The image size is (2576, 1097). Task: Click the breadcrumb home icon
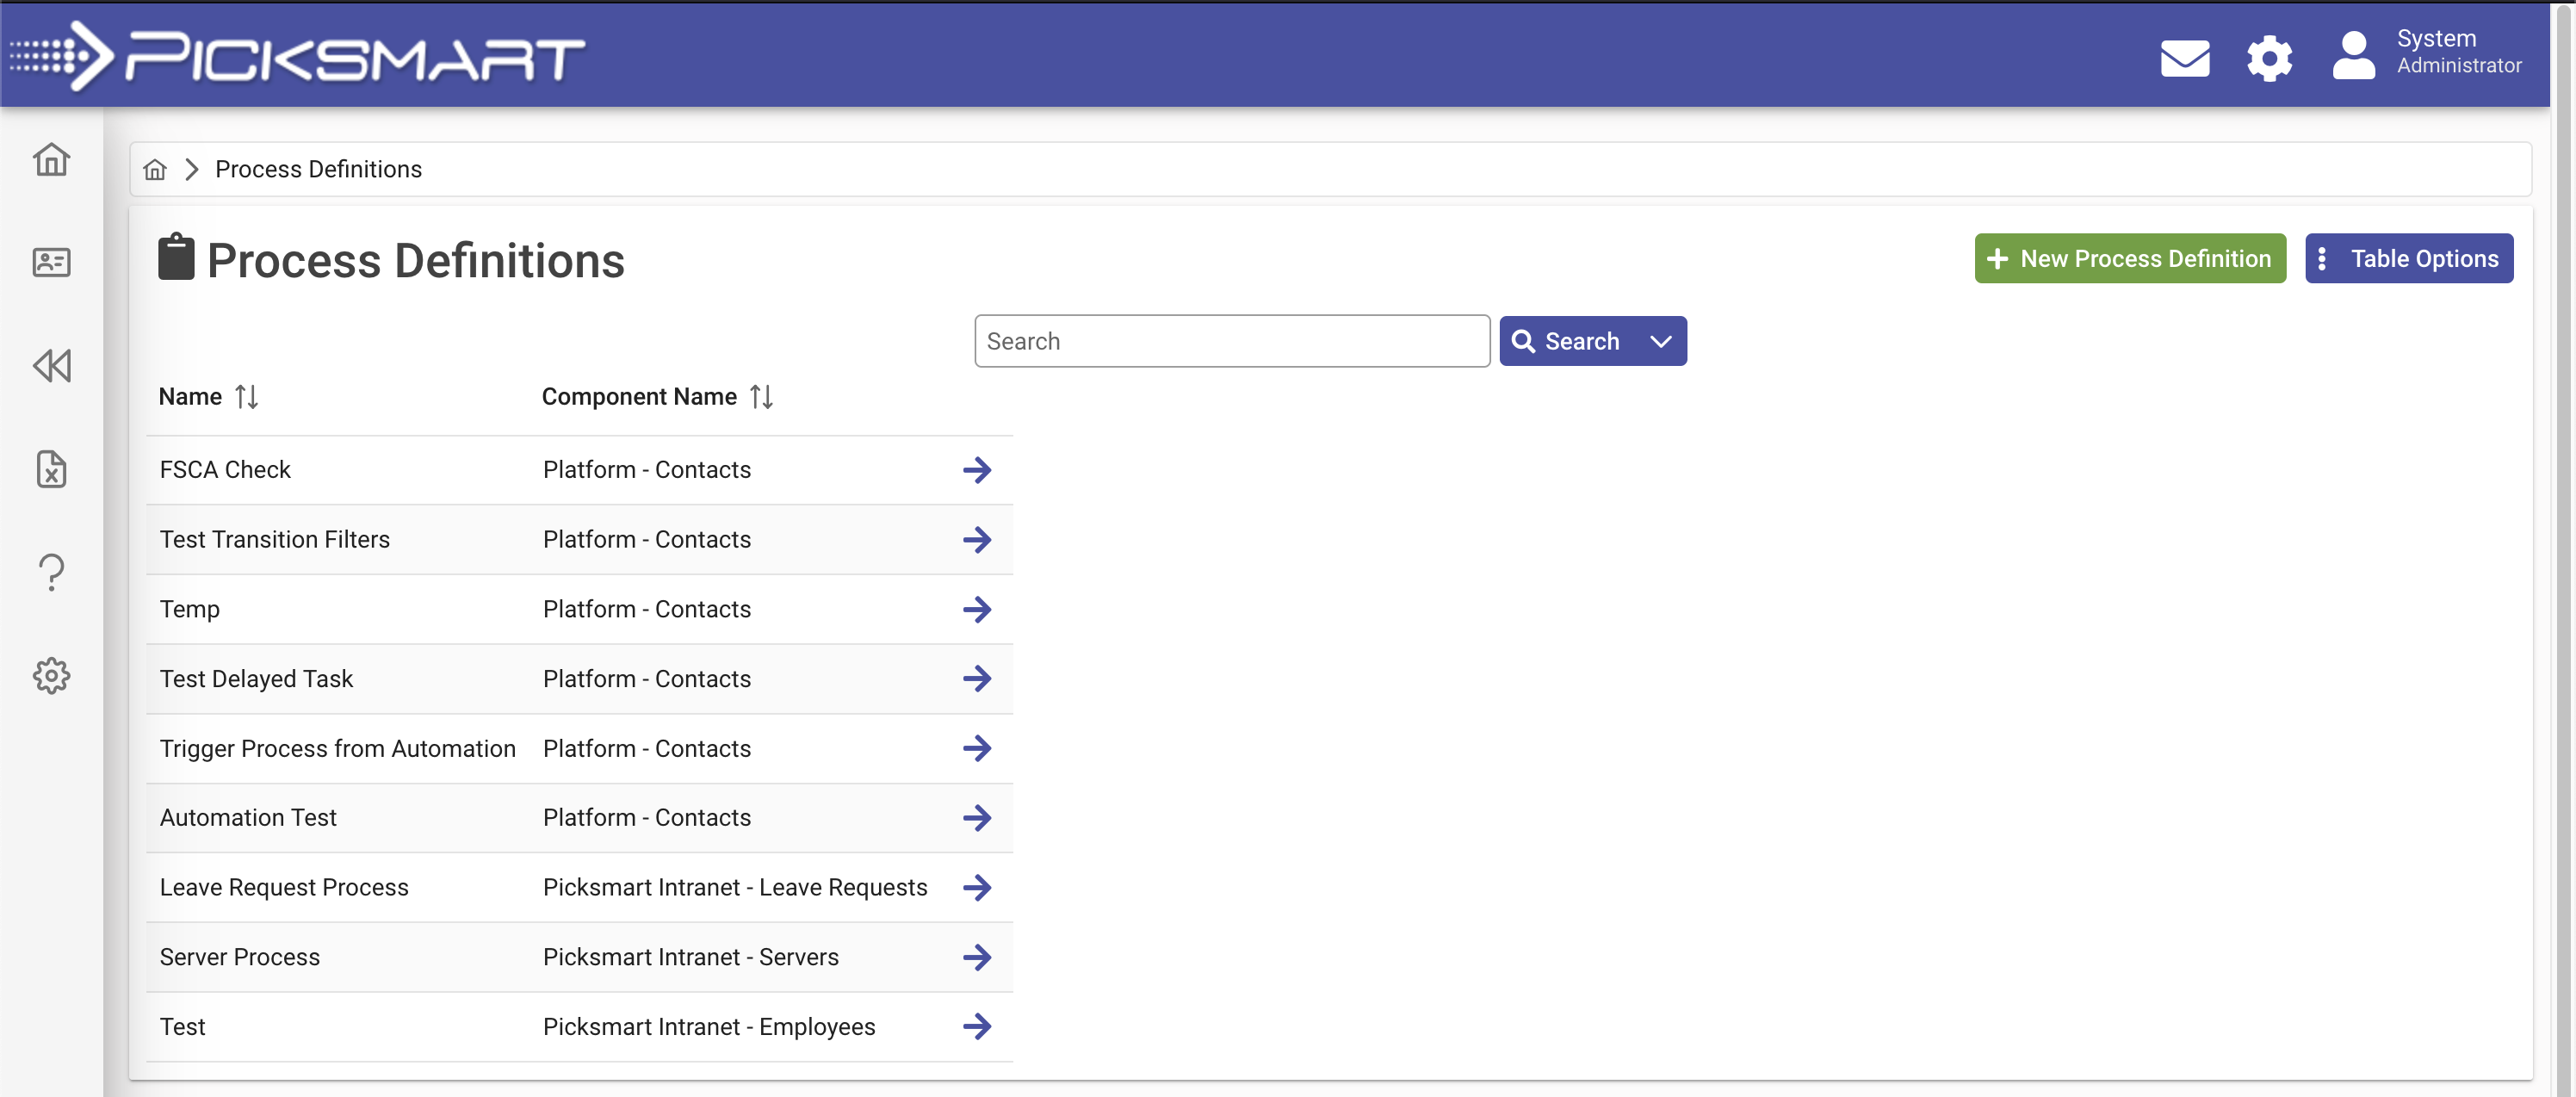point(155,170)
